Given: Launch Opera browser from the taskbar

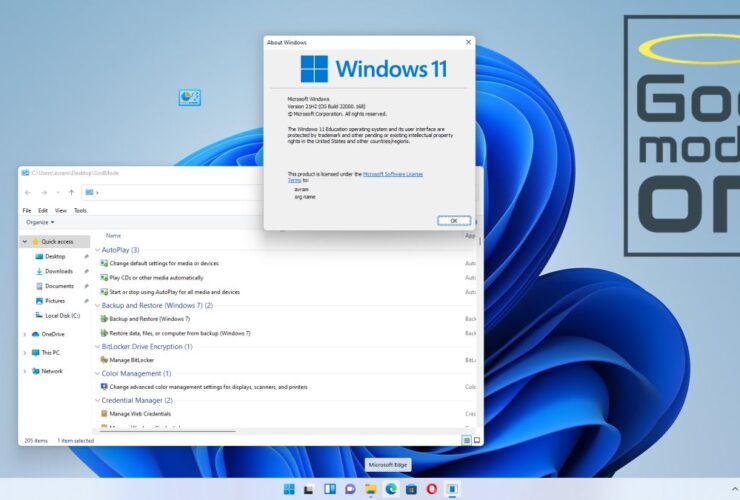Looking at the screenshot, I should [431, 489].
